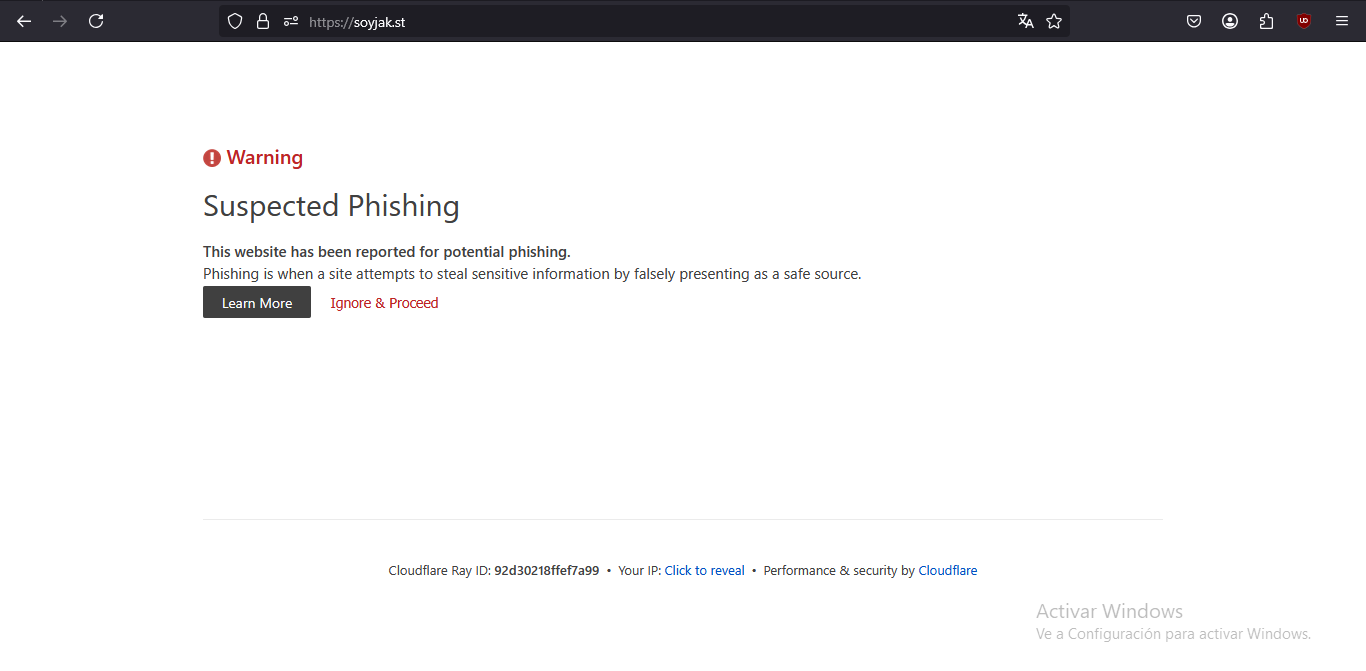Viewport: 1366px width, 671px height.
Task: Click the red Warning exclamation icon
Action: coord(212,158)
